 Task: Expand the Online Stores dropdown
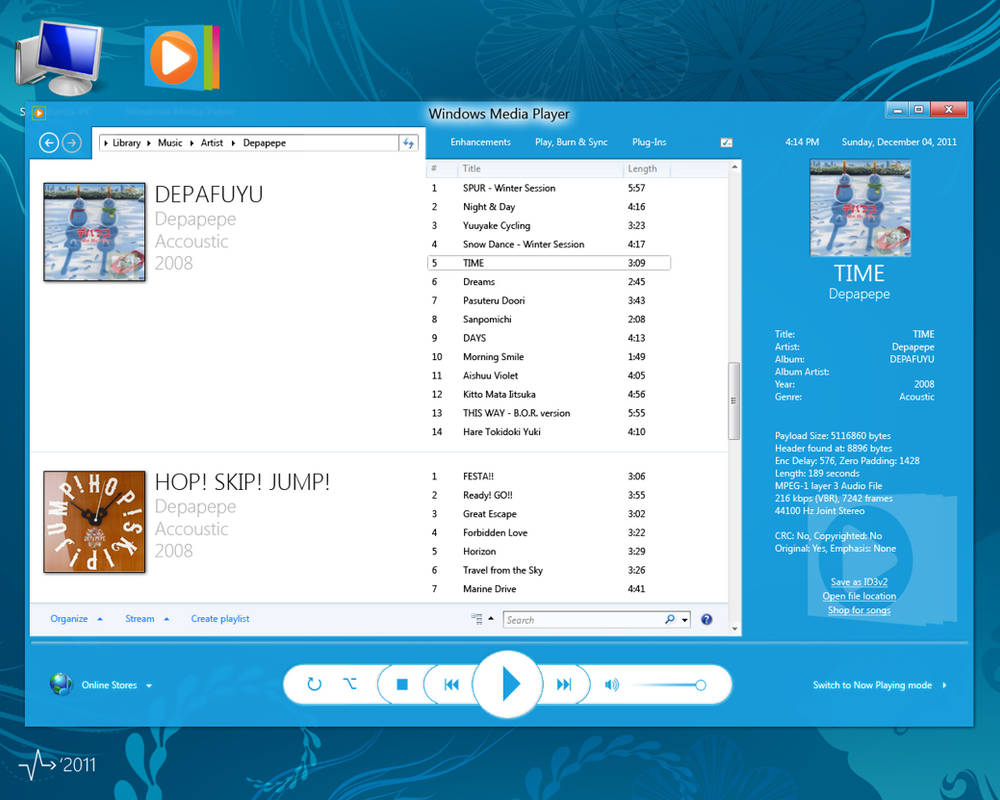pos(149,686)
